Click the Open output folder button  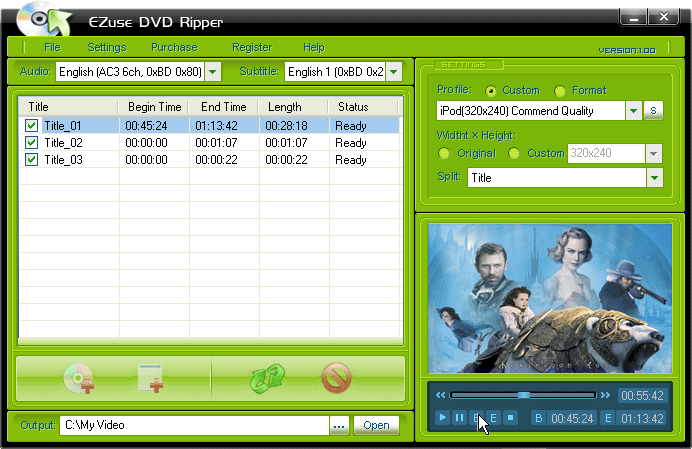click(x=376, y=425)
